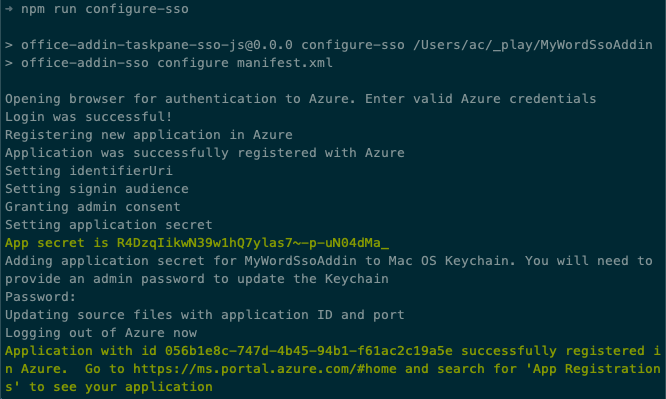Click the 'Granting admin consent' line
The height and width of the screenshot is (399, 666).
[x=93, y=207]
